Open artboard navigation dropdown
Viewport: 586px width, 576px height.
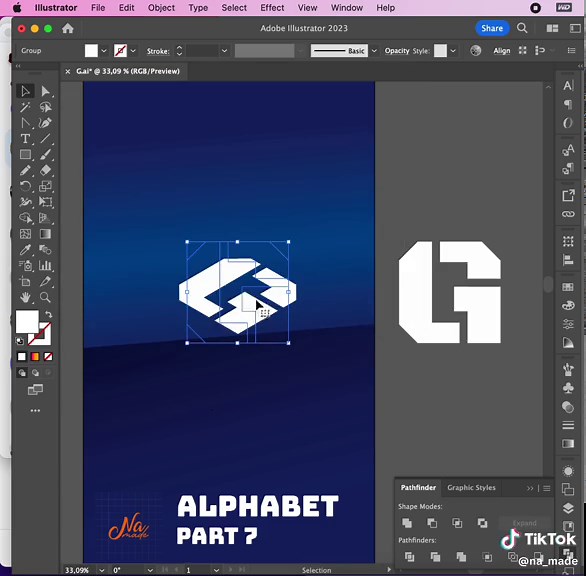(x=216, y=570)
